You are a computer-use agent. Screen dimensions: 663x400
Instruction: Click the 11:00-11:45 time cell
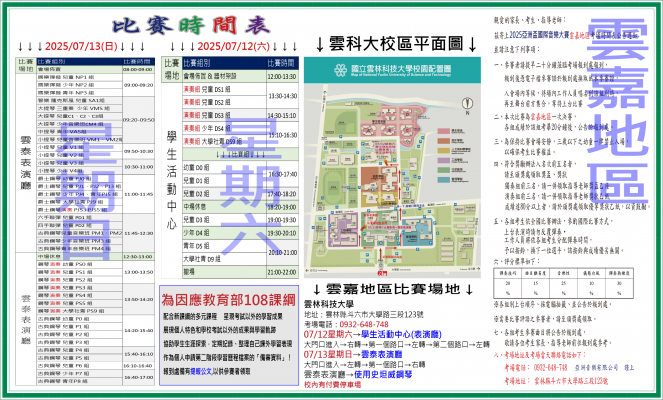138,194
